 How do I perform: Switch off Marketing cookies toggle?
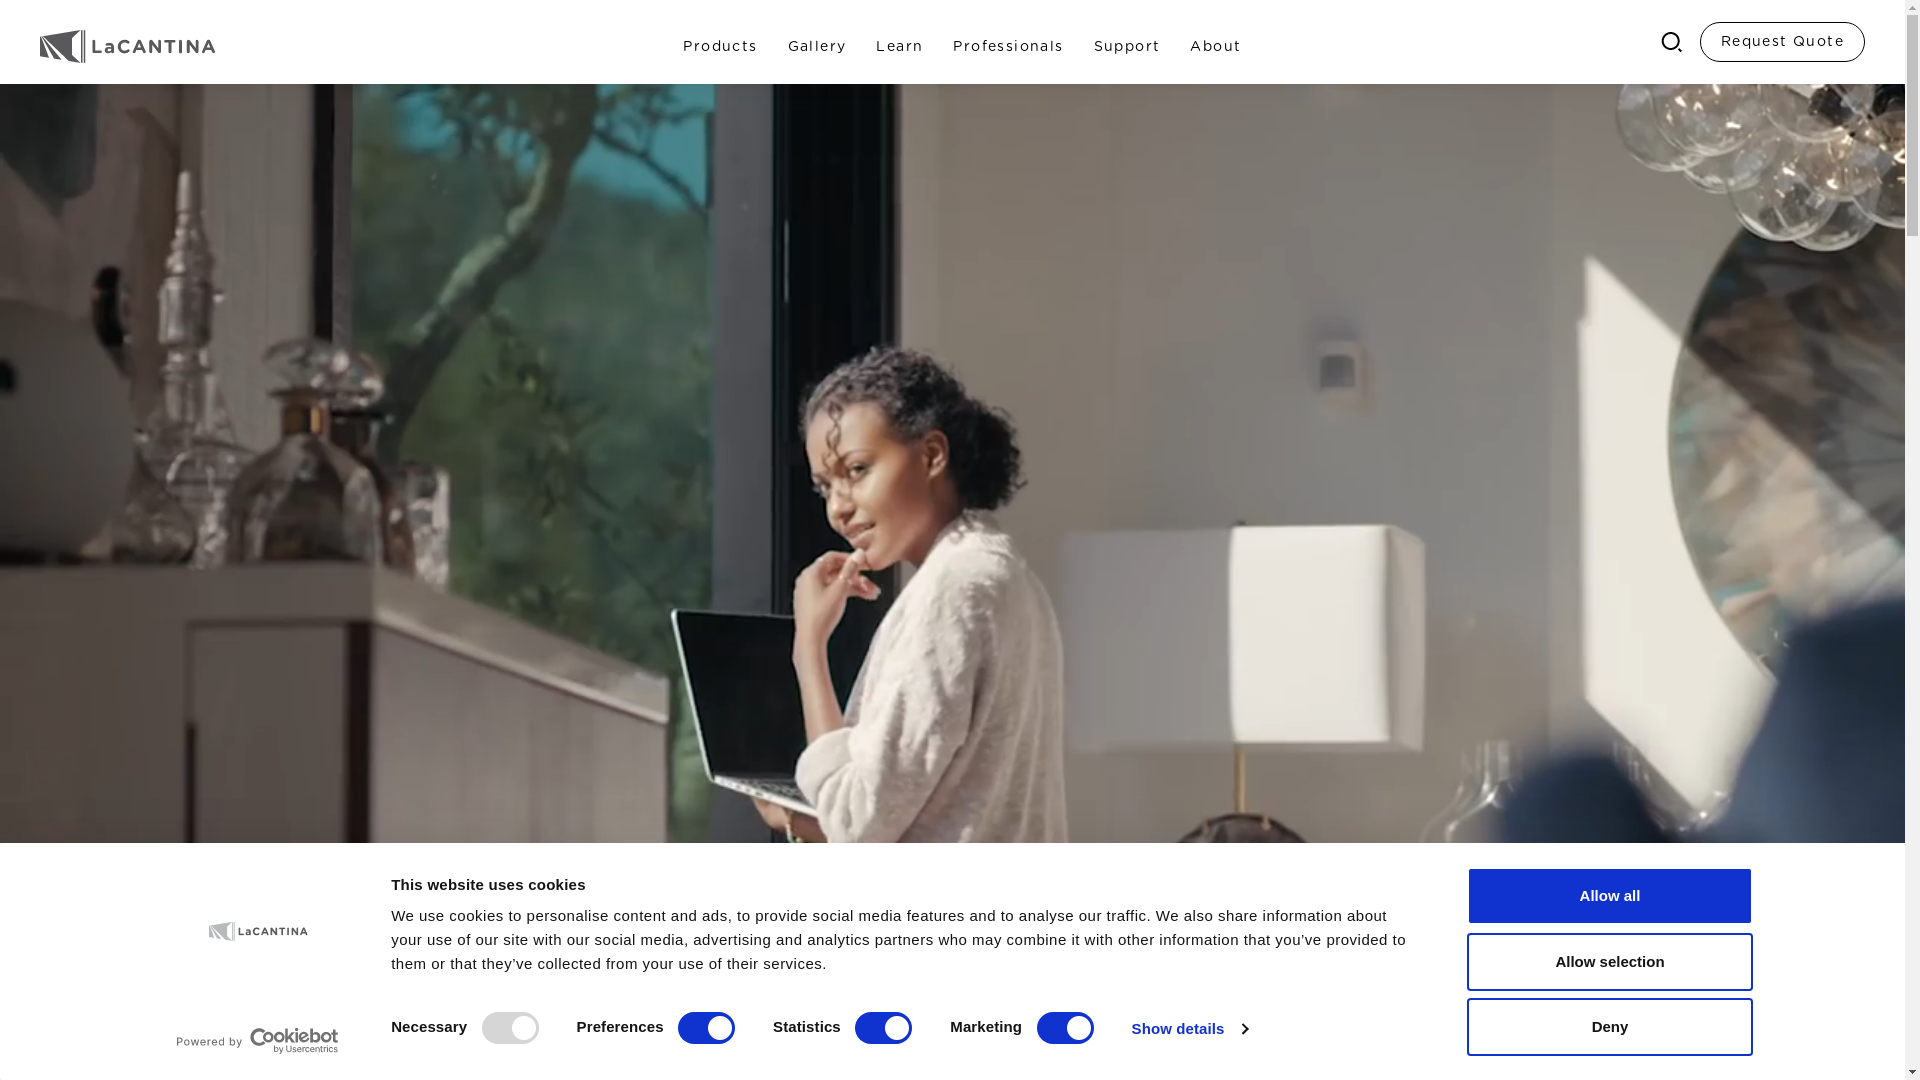coord(1065,1028)
